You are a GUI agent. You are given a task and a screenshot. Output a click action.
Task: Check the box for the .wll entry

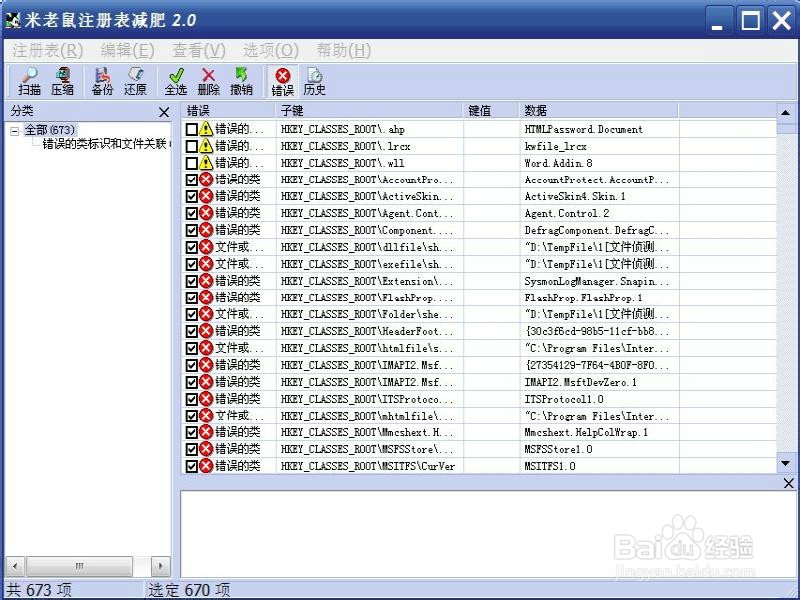[x=191, y=163]
